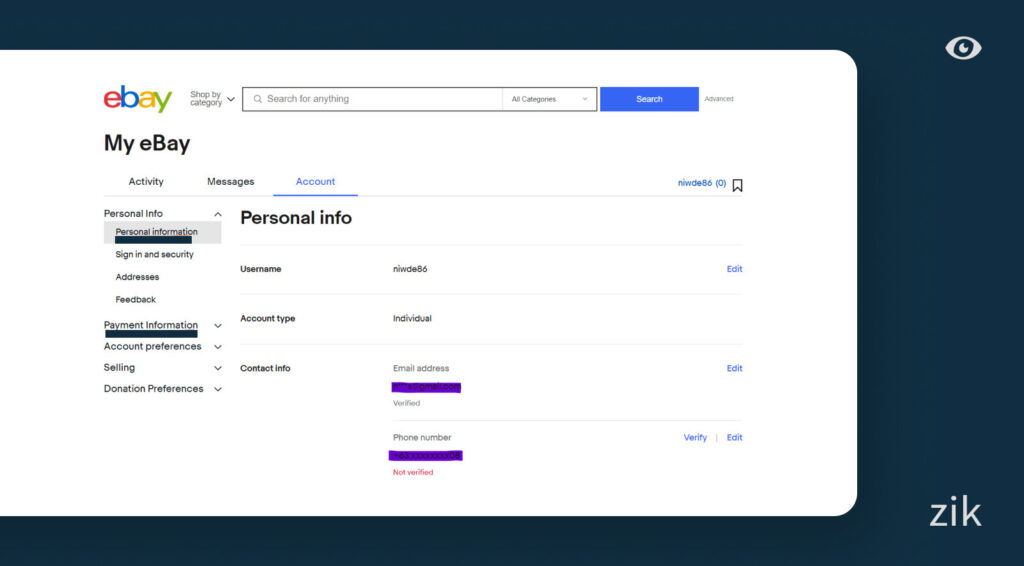Open the Shop by category dropdown
Image resolution: width=1024 pixels, height=566 pixels.
[x=212, y=99]
